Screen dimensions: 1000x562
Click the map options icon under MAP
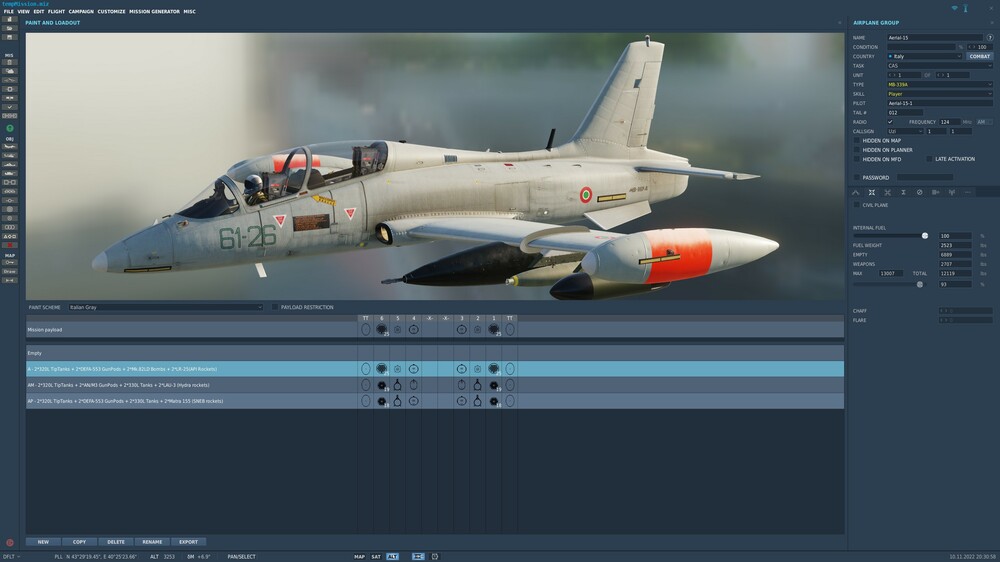[x=10, y=263]
